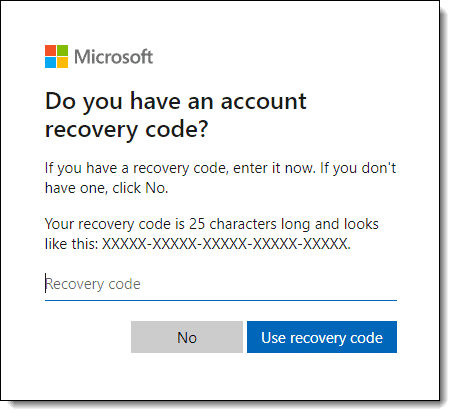Click the 'If you have a recovery code' sentence
This screenshot has width=455, height=416.
(180, 168)
